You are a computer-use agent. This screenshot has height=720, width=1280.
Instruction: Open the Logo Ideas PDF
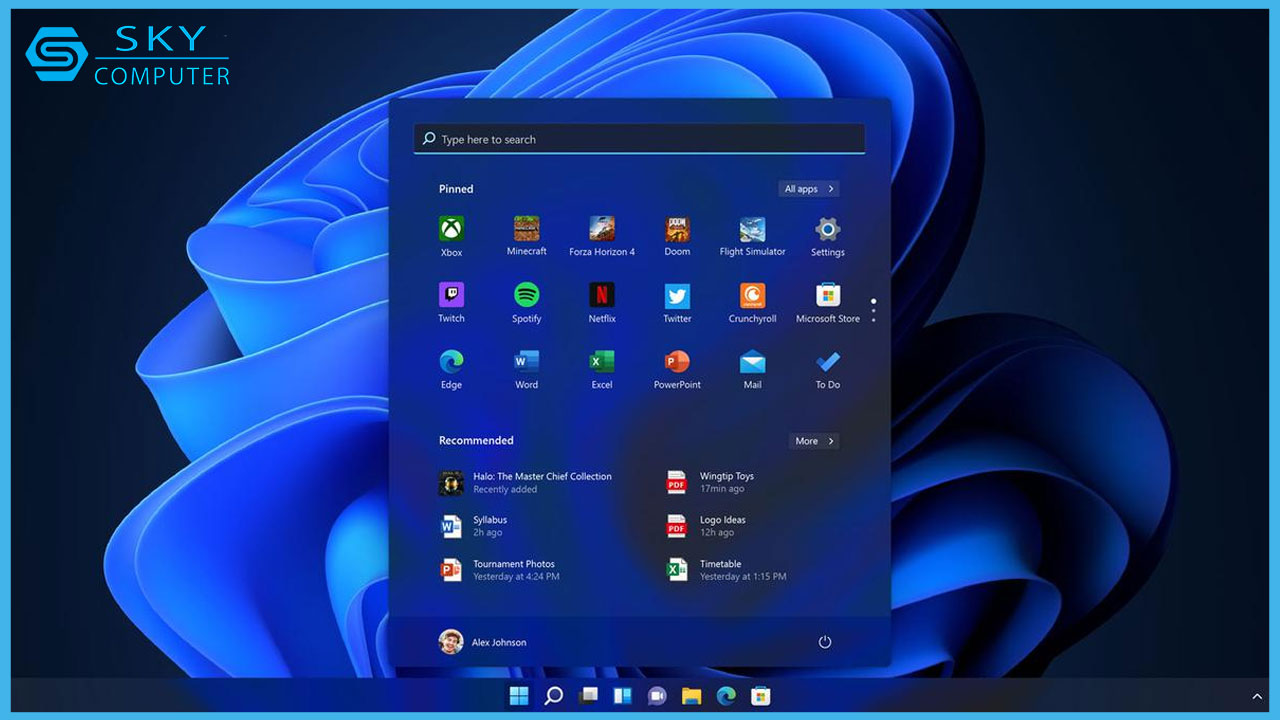click(707, 526)
